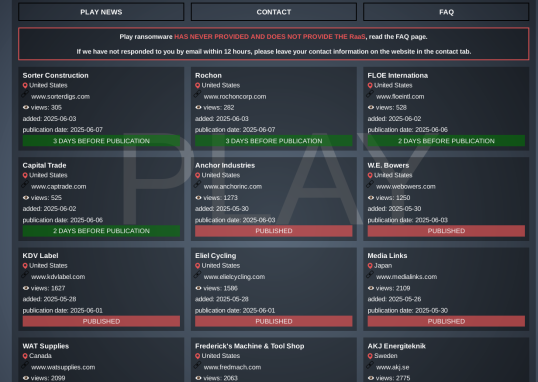Click the location pin on Sorter Construction
This screenshot has height=382, width=538.
[25, 85]
